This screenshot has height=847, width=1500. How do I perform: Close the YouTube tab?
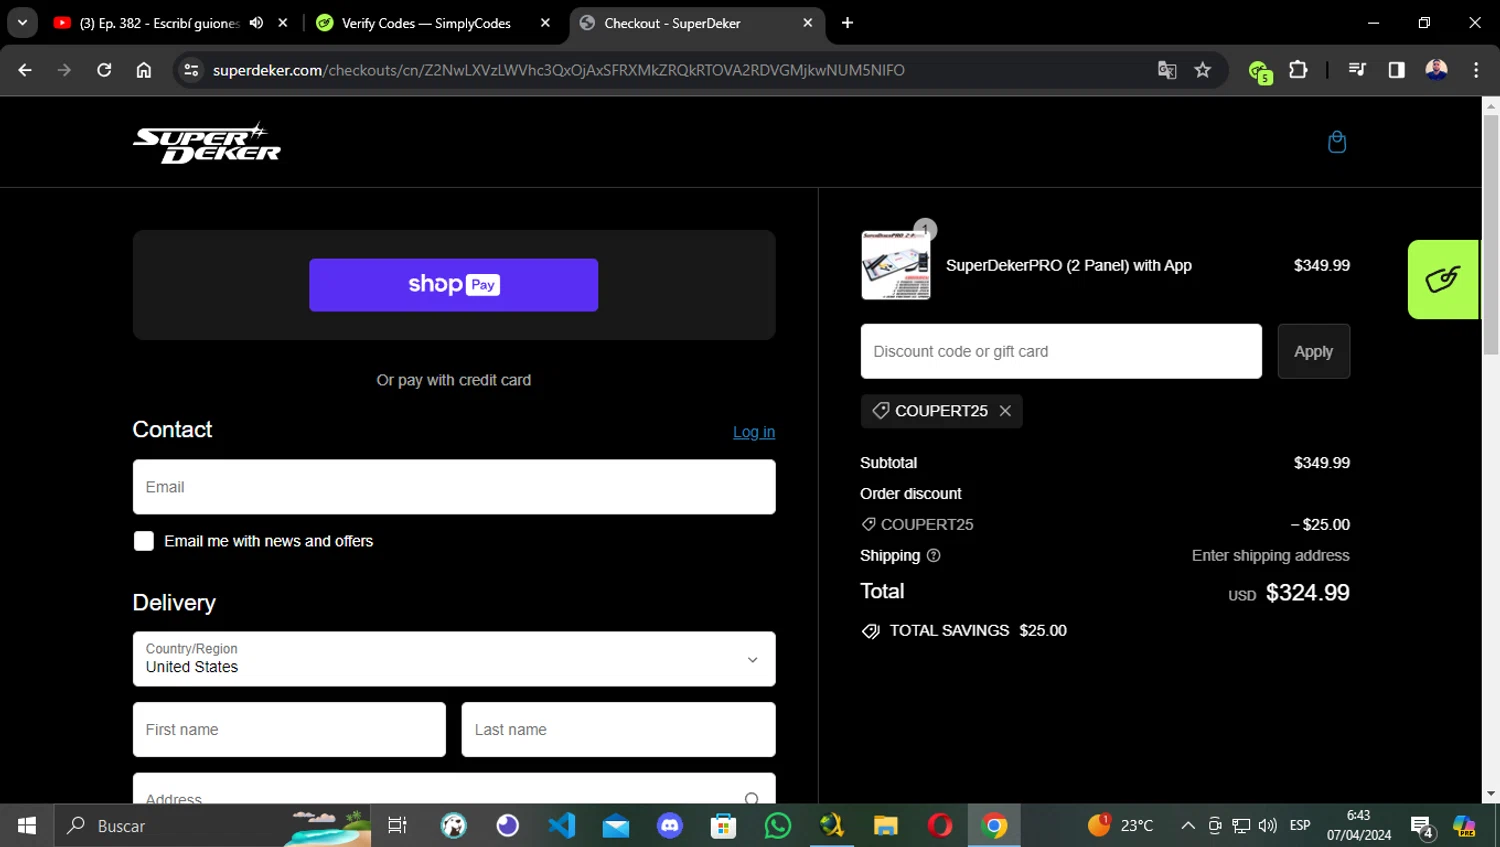pyautogui.click(x=283, y=23)
